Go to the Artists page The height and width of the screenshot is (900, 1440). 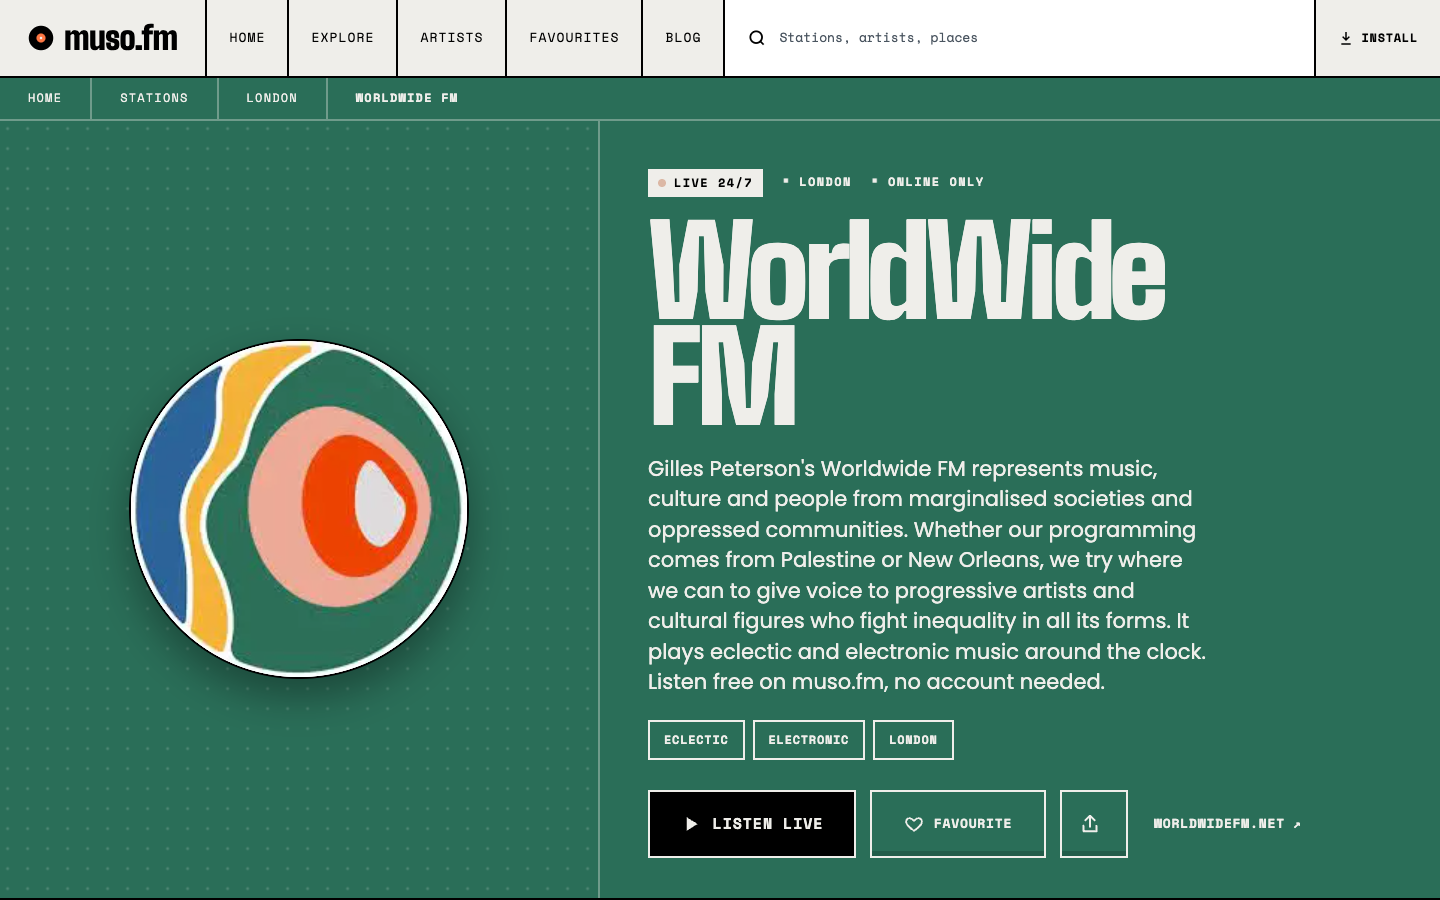click(451, 38)
